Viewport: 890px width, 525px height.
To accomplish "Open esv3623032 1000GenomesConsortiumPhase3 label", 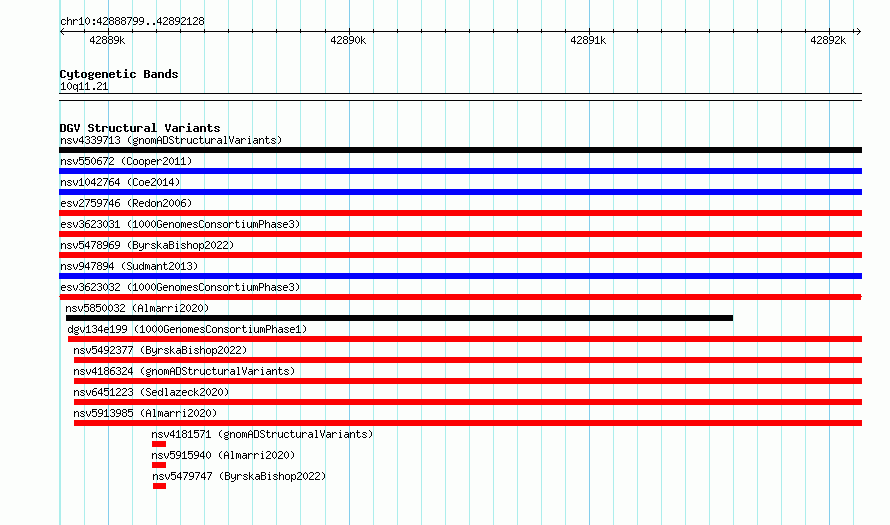I will pyautogui.click(x=180, y=287).
